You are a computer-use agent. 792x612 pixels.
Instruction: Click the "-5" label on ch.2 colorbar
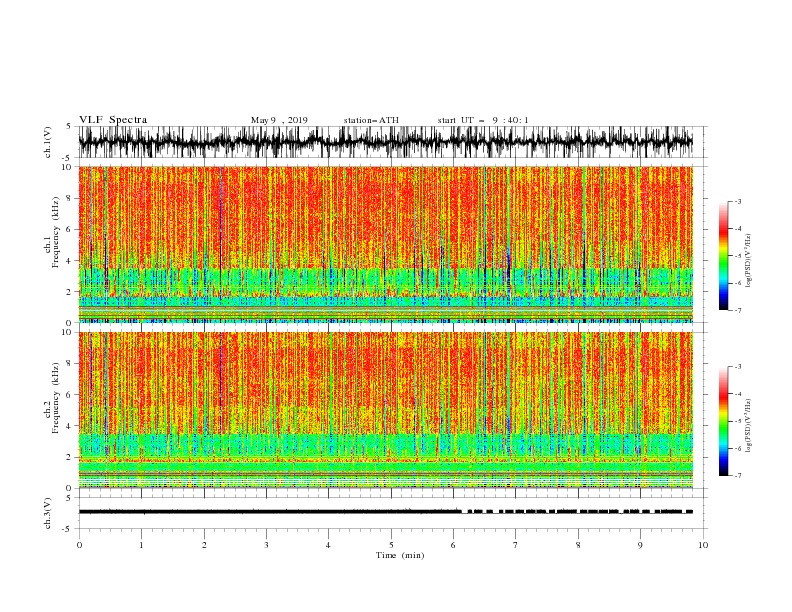point(738,421)
